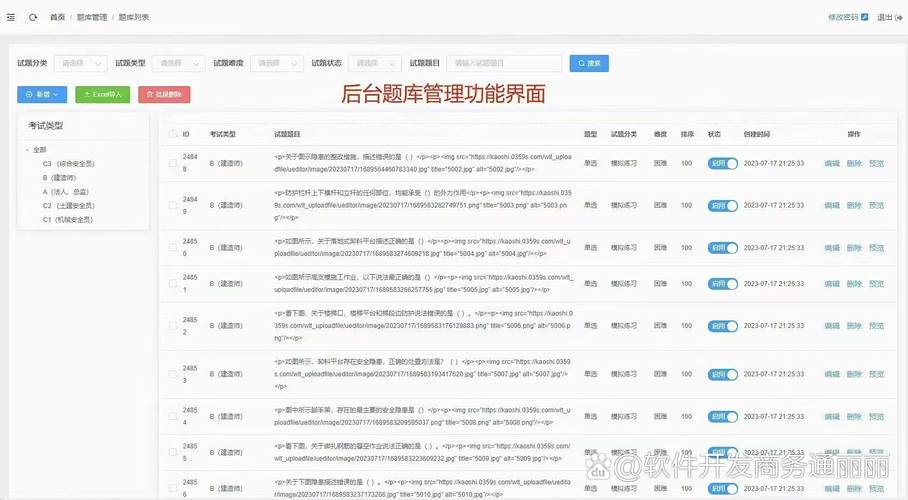Click the 考试类型 column header
This screenshot has width=908, height=500.
[222, 134]
